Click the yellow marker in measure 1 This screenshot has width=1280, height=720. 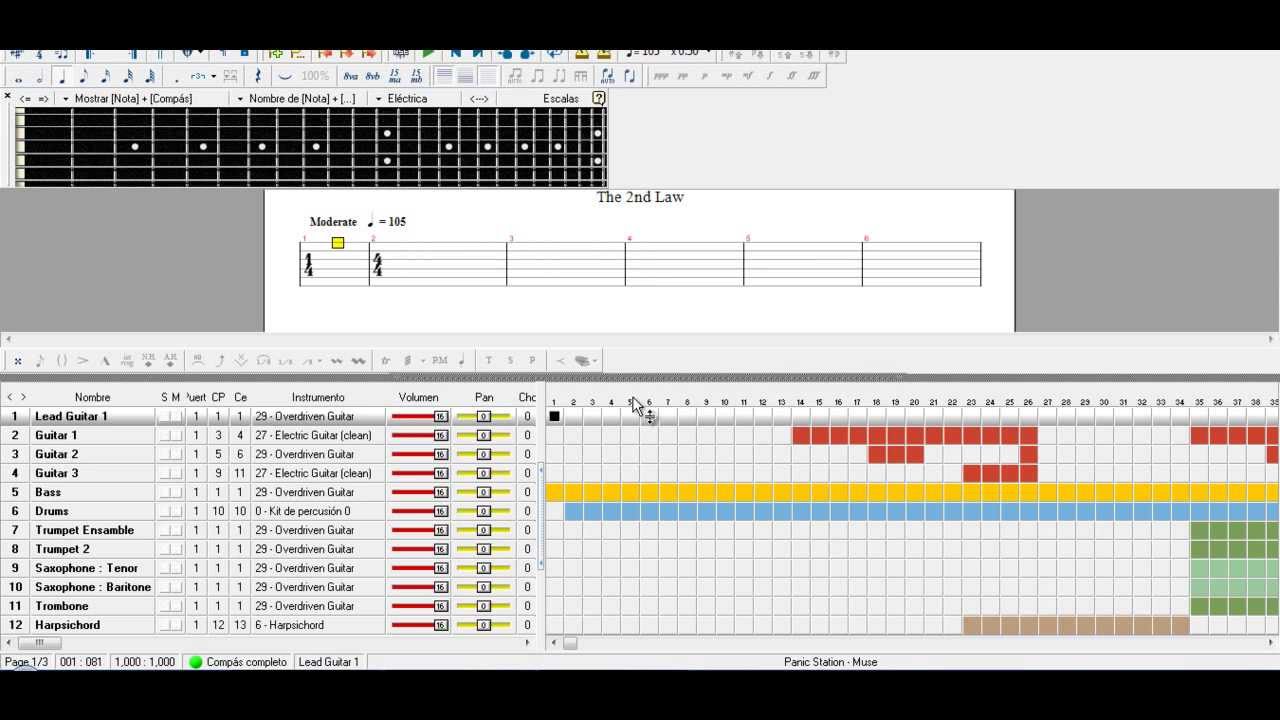coord(338,243)
